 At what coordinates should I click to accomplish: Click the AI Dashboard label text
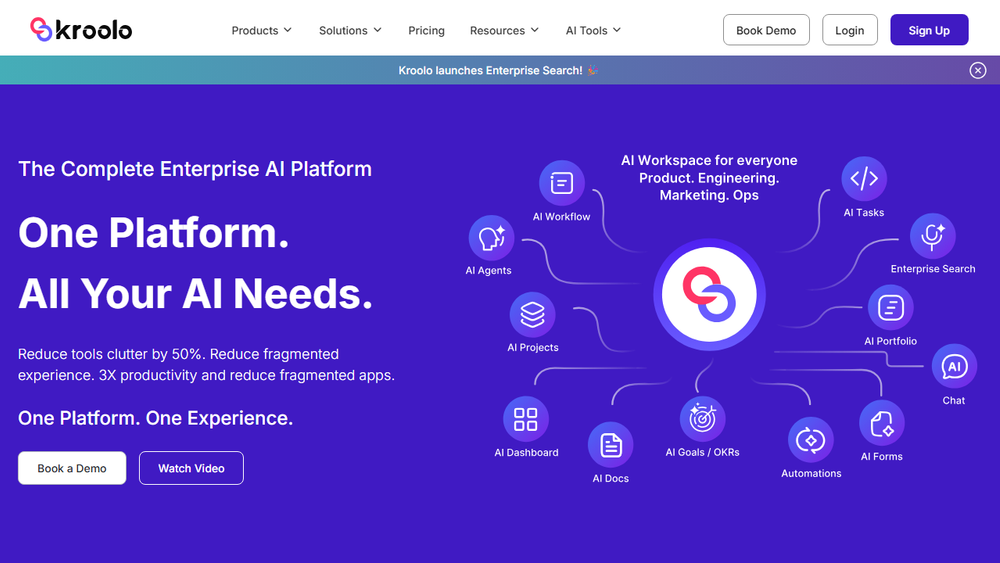[x=526, y=453]
